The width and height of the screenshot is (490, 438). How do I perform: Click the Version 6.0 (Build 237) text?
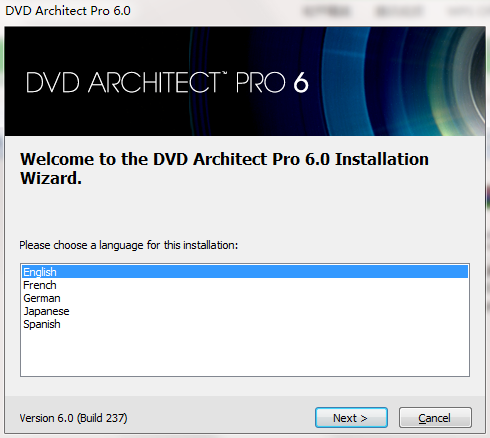point(73,418)
